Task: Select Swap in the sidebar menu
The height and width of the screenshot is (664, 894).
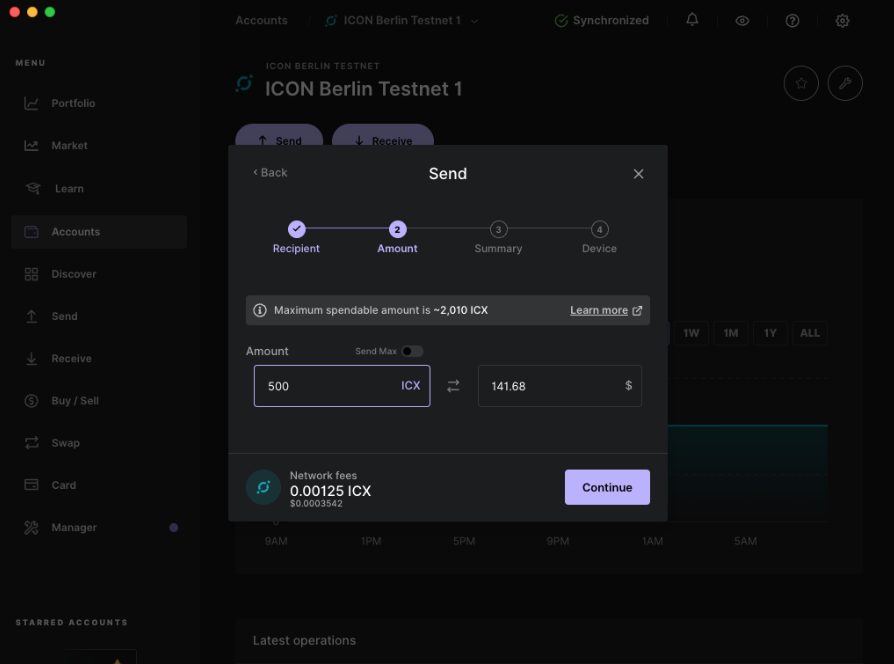Action: coord(65,443)
